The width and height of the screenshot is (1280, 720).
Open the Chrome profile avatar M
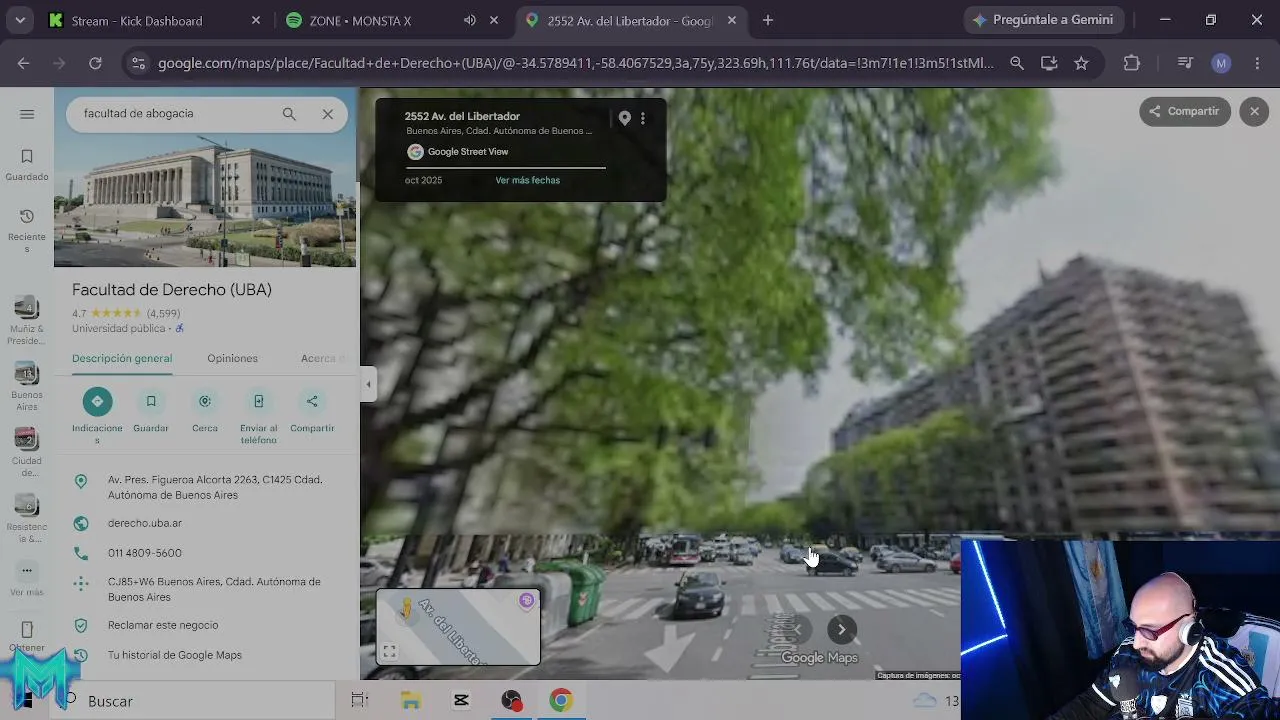point(1221,63)
